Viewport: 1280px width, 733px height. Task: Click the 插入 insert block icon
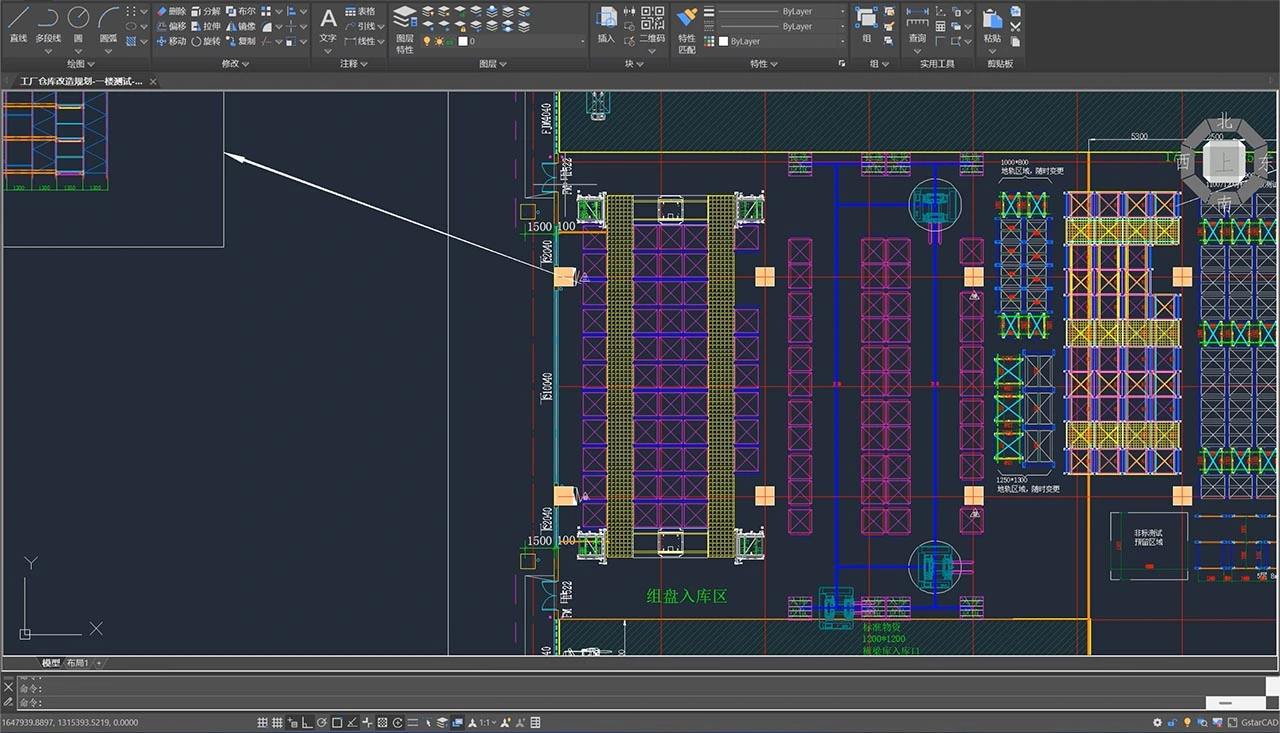pyautogui.click(x=606, y=25)
